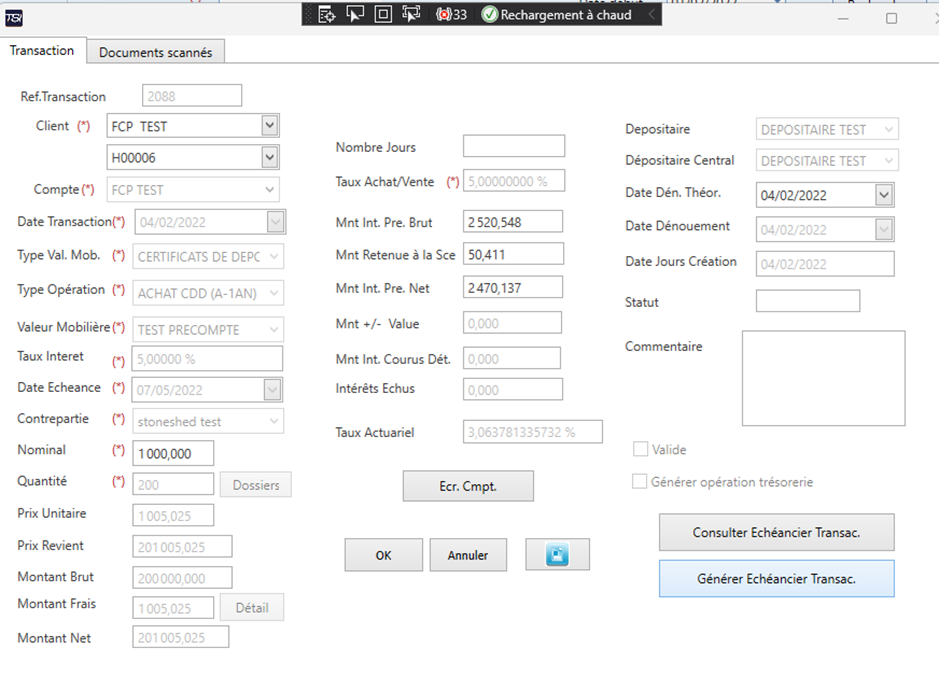The width and height of the screenshot is (939, 691).
Task: Click the Ecr. Cmpt. button
Action: coord(468,486)
